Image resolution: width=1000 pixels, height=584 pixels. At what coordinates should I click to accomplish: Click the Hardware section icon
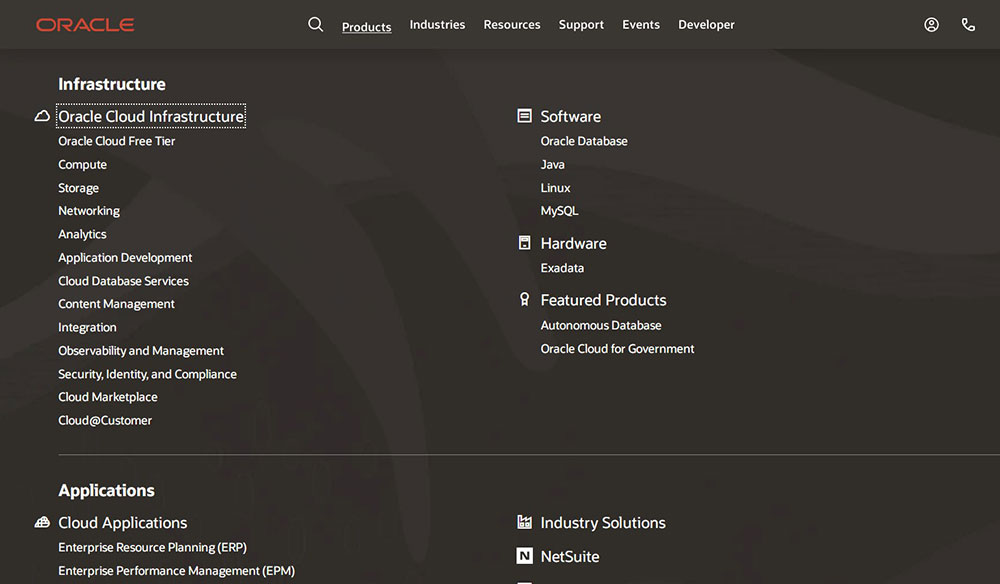pos(524,243)
